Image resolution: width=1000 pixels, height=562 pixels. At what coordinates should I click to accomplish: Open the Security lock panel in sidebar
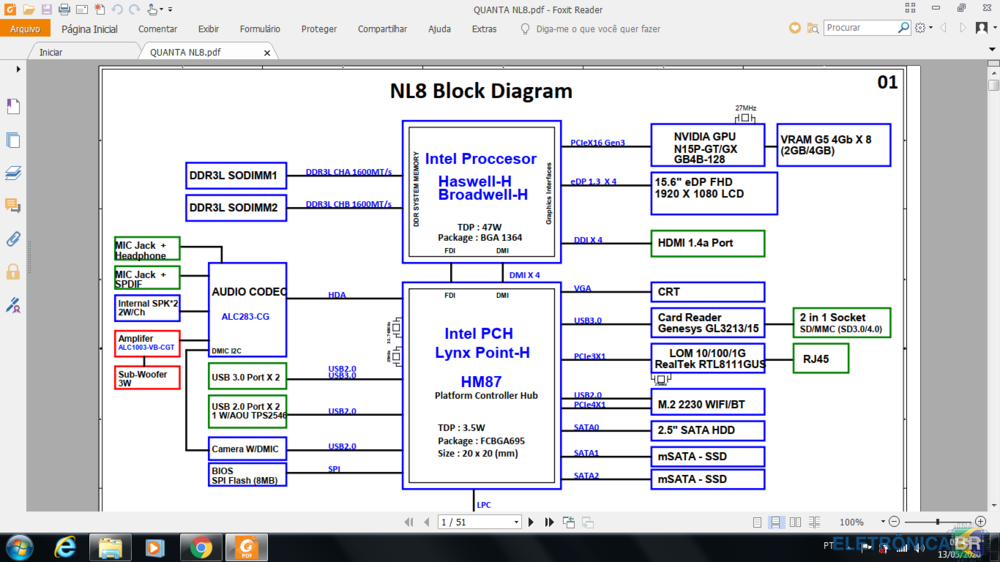pos(13,271)
